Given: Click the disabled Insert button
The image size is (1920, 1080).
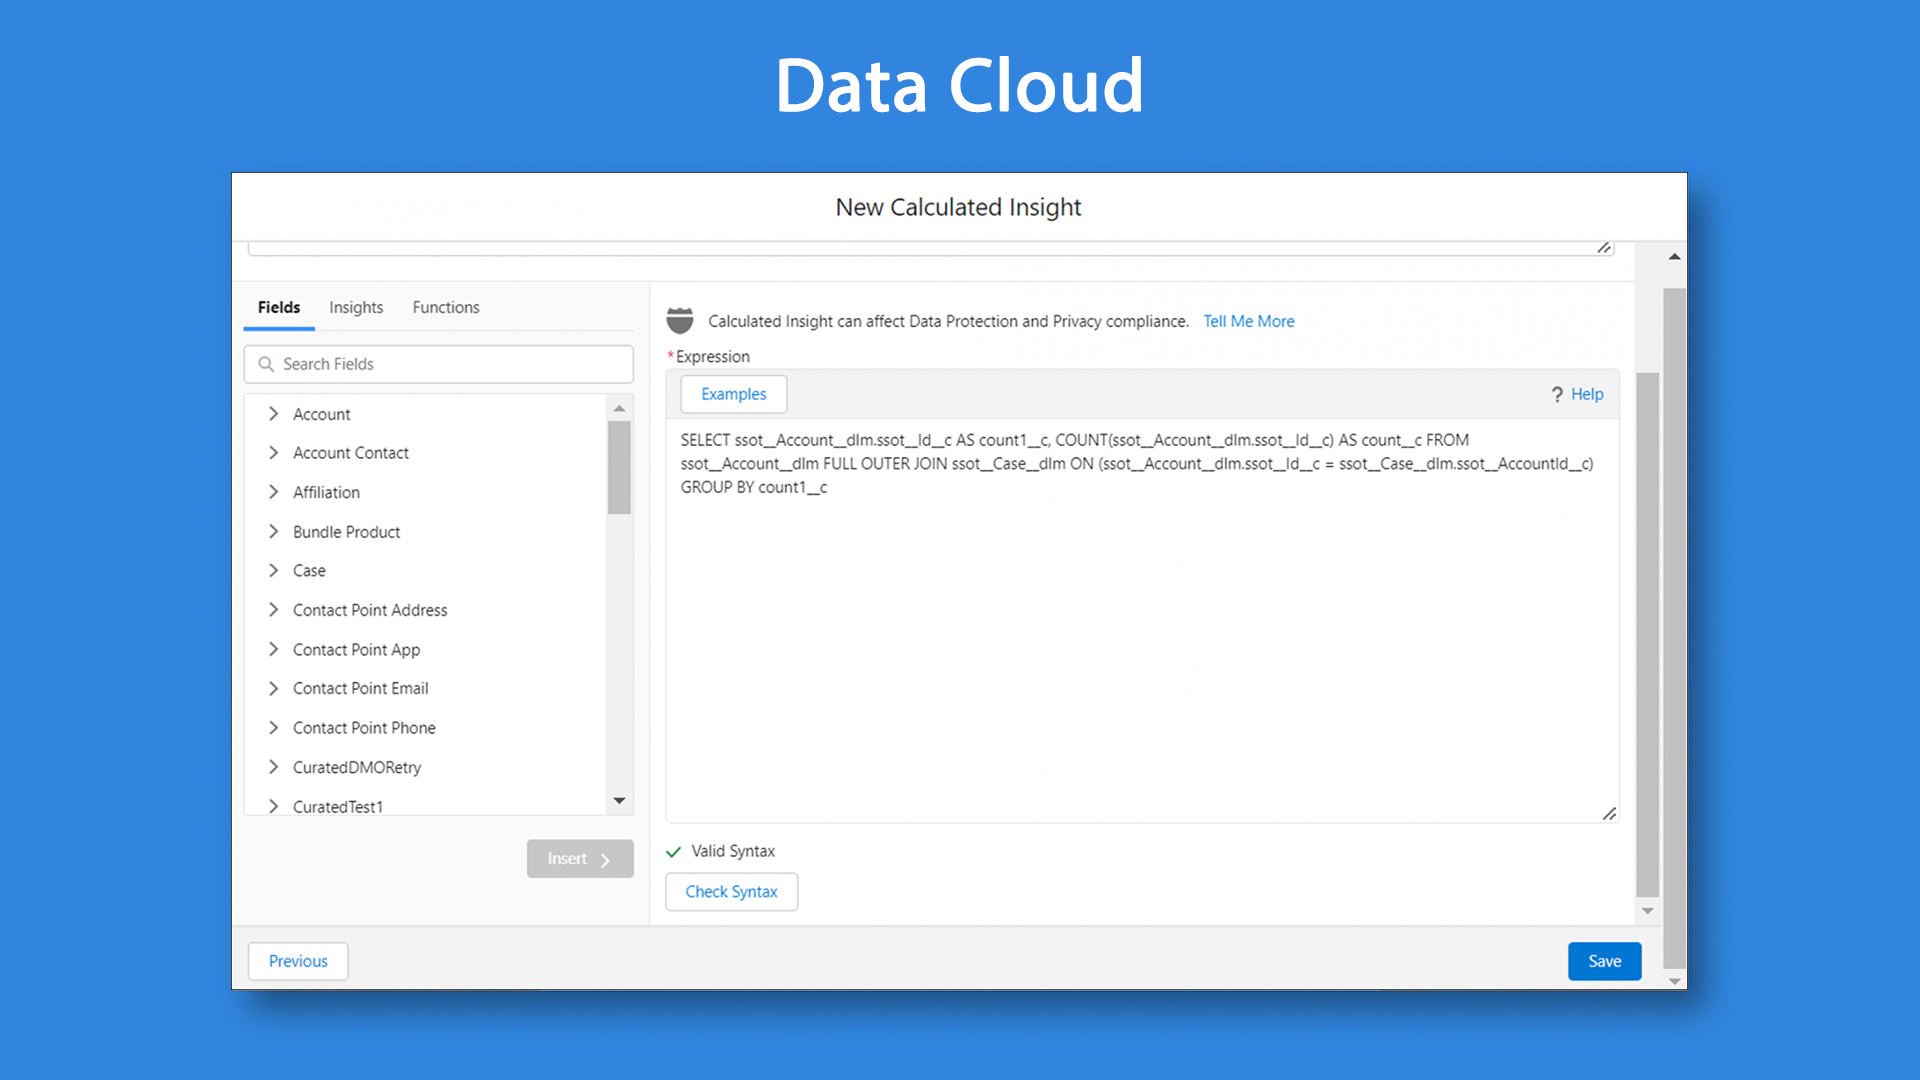Looking at the screenshot, I should click(x=580, y=859).
